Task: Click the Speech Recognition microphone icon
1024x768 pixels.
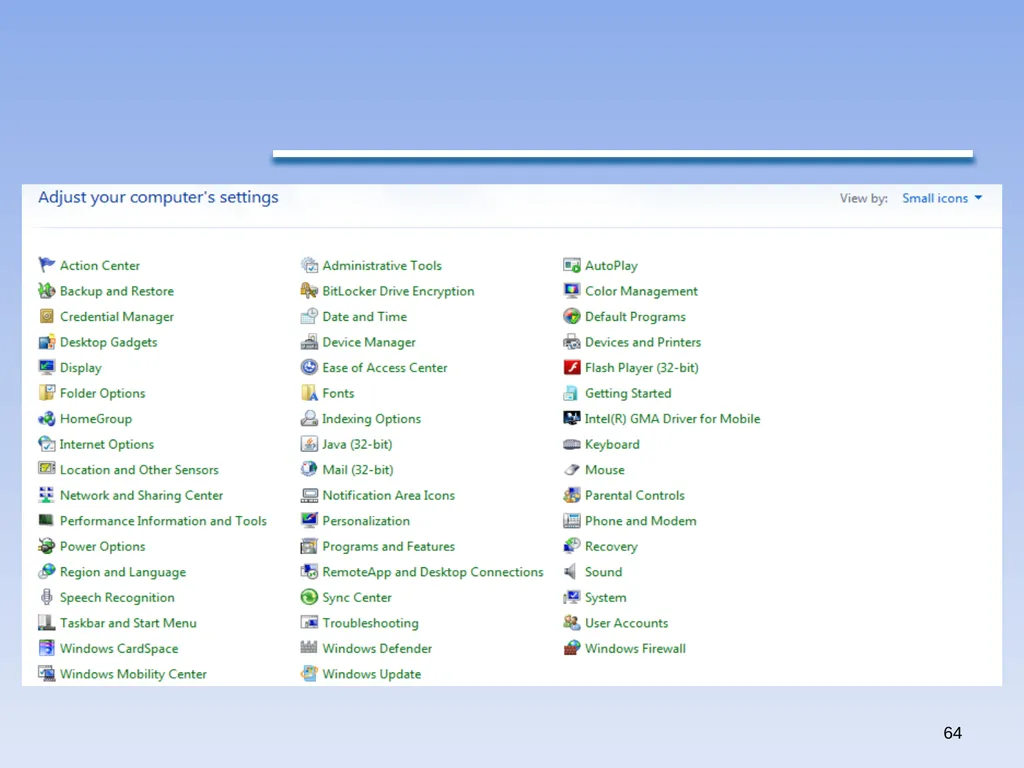Action: 46,597
